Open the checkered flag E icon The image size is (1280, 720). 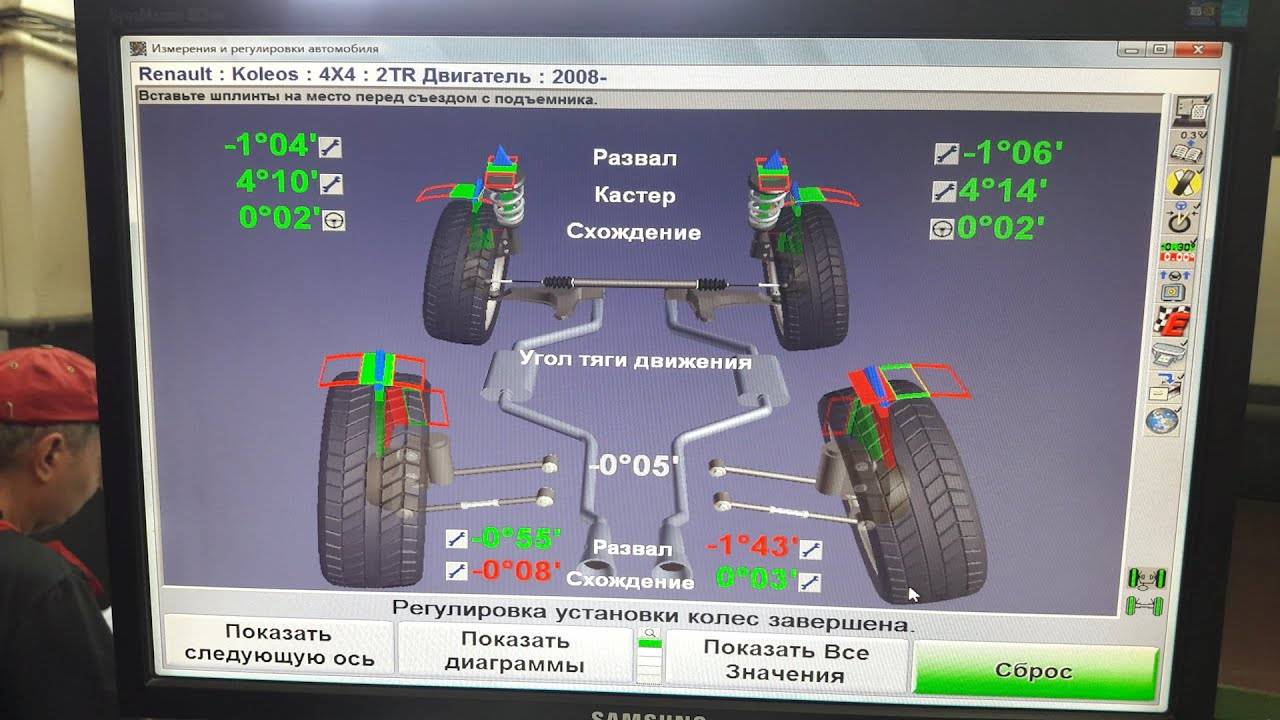tap(1171, 322)
